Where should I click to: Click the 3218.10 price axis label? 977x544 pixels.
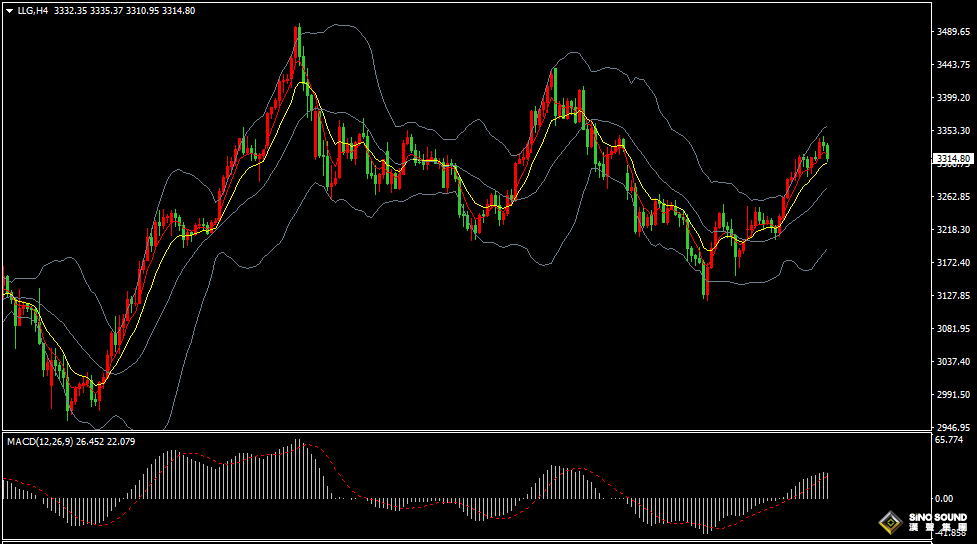(952, 230)
